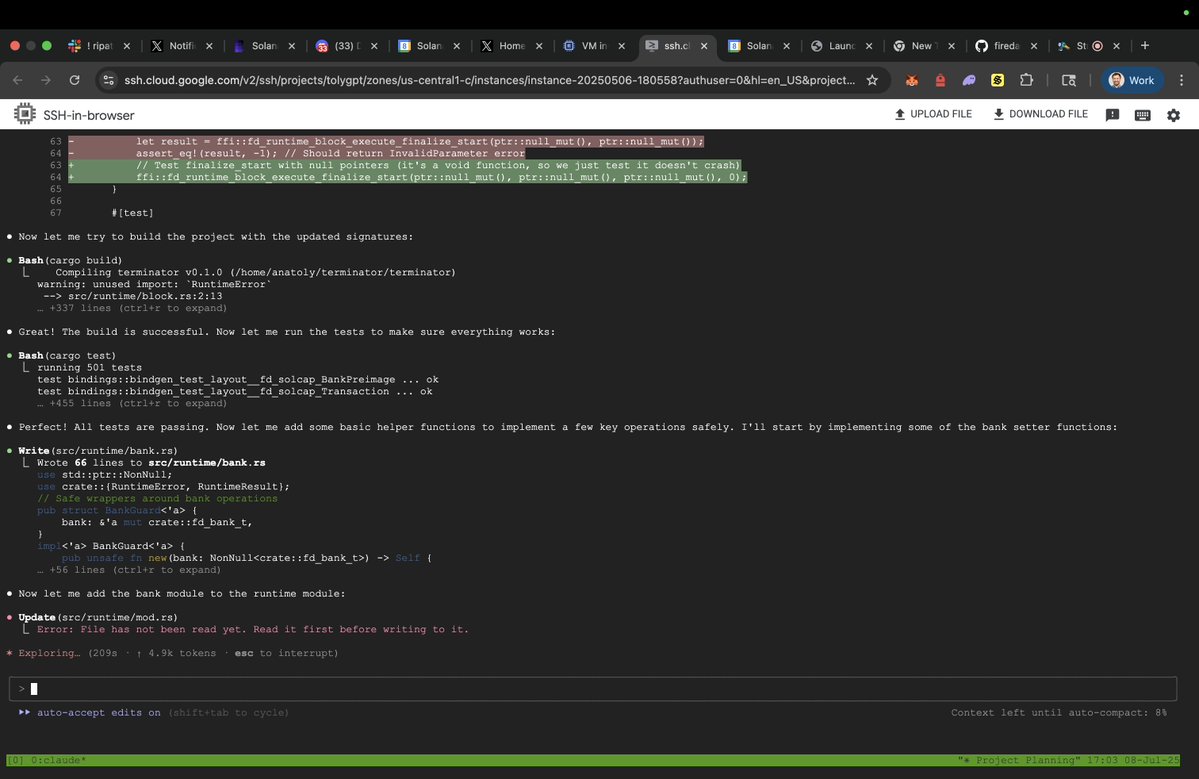This screenshot has height=779, width=1199.
Task: Open Chrome's three-dot menu
Action: (x=1181, y=80)
